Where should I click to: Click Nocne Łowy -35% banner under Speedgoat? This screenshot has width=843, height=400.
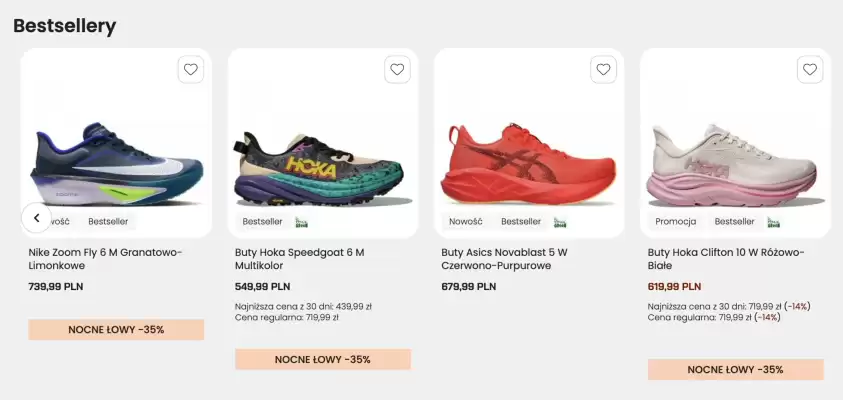(323, 359)
